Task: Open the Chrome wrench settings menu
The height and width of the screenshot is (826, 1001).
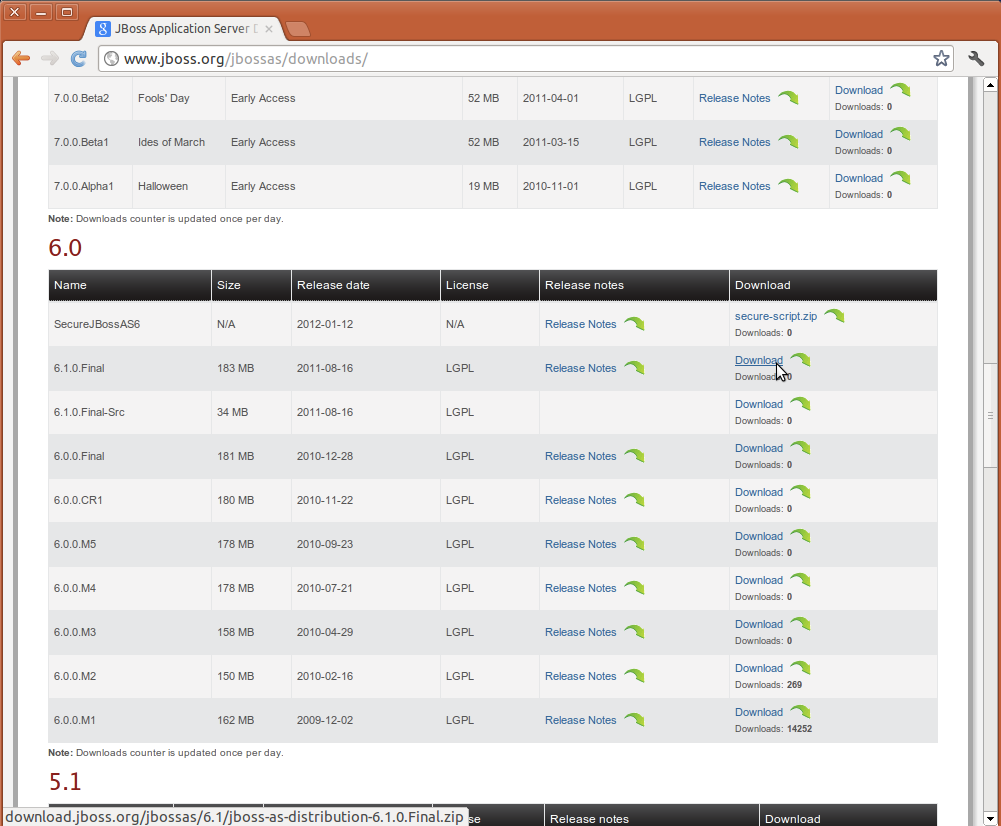Action: (977, 59)
